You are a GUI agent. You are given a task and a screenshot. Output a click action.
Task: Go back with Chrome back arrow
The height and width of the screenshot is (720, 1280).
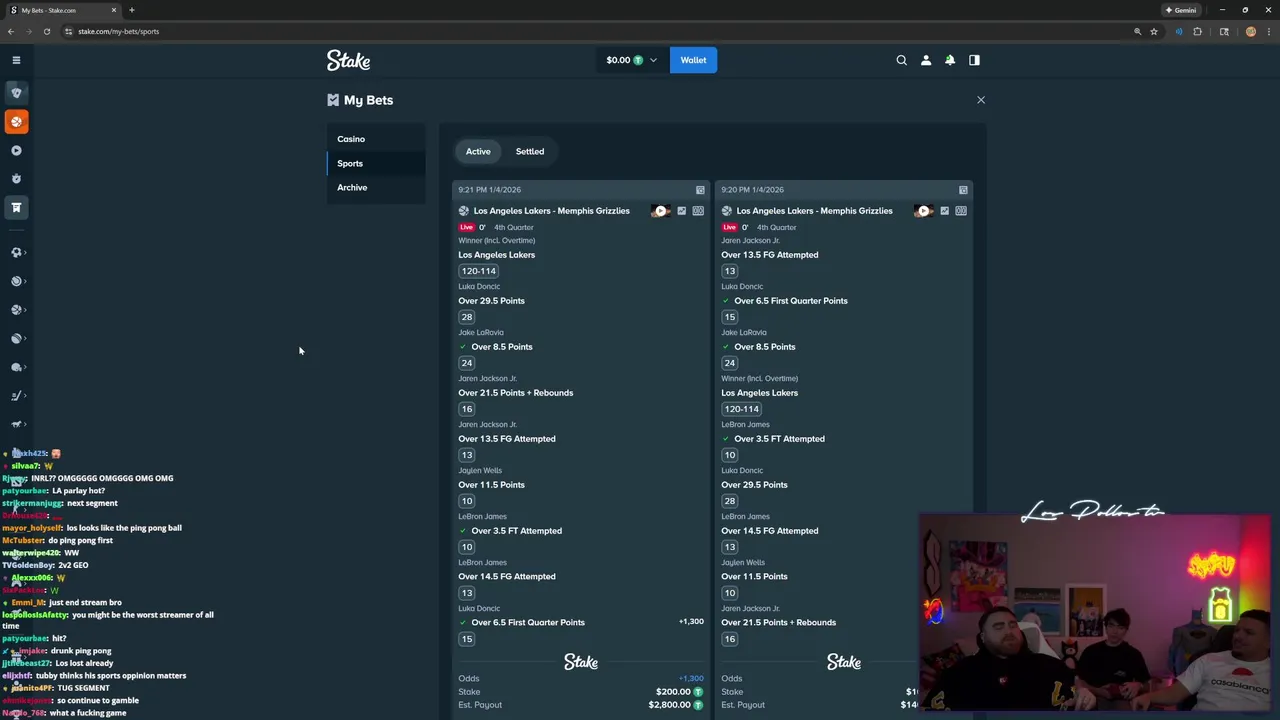point(11,31)
